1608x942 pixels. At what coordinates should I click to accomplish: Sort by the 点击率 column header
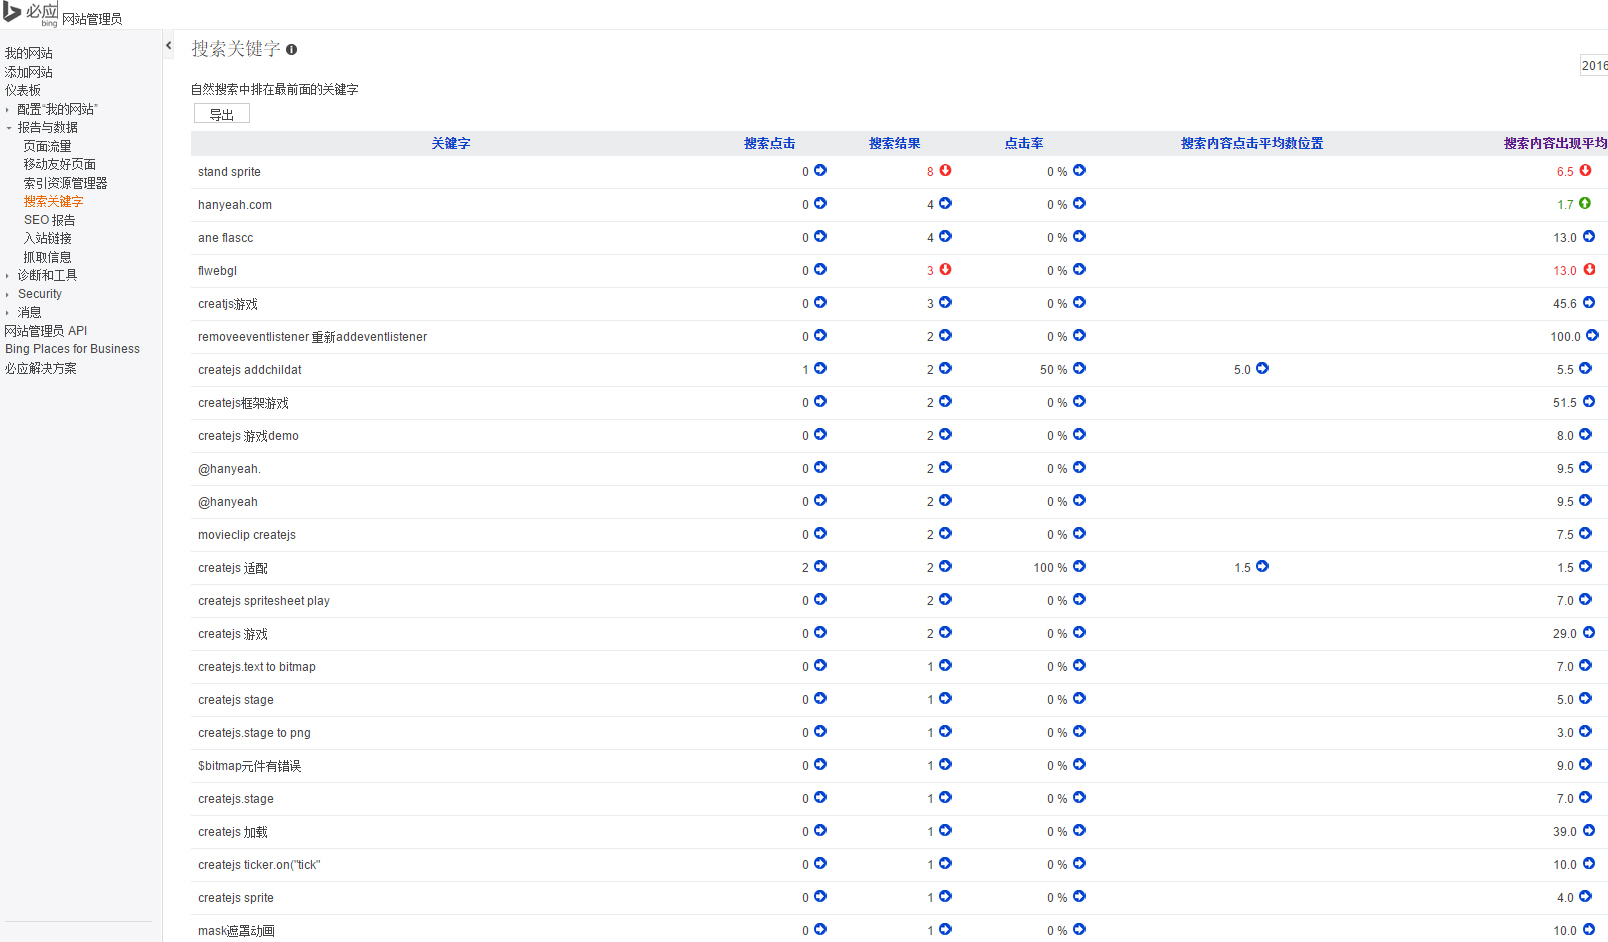click(x=1024, y=143)
